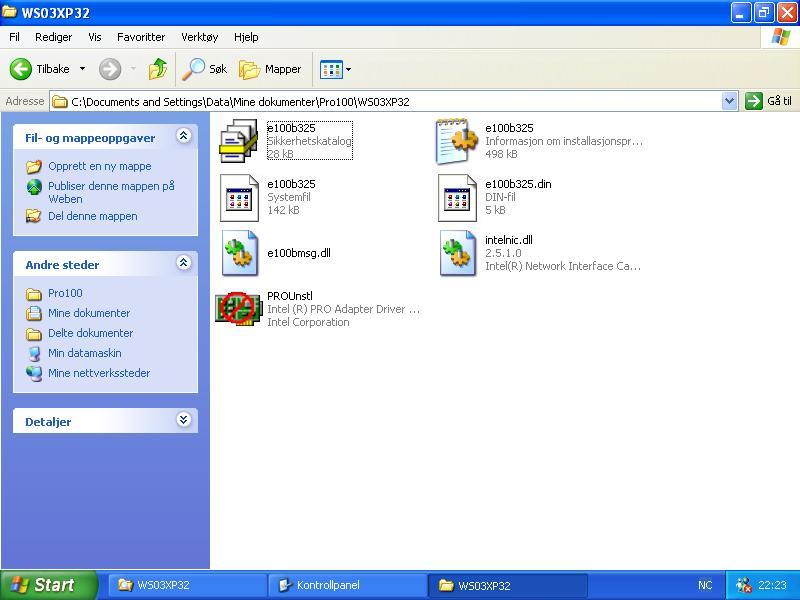Click the folder icon in the title bar
800x600 pixels.
coord(9,11)
